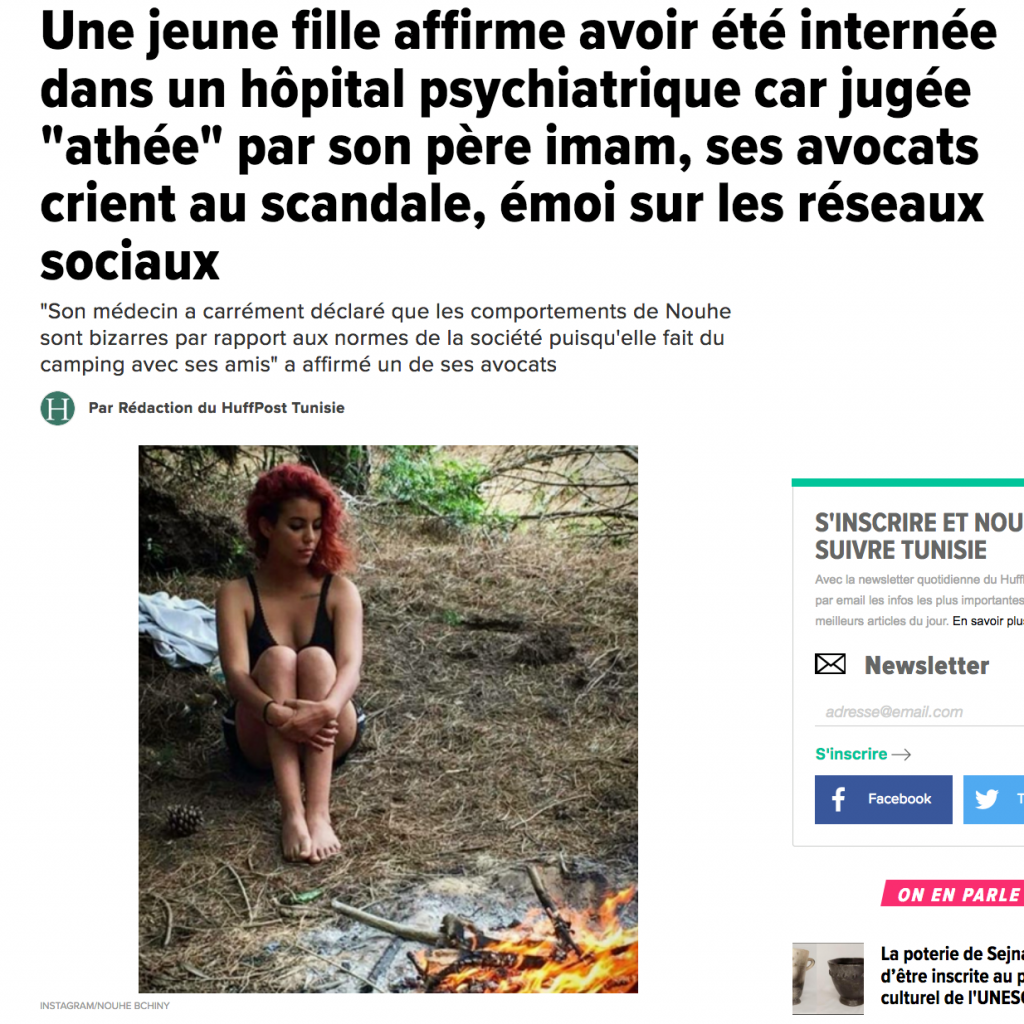The image size is (1024, 1024).
Task: Click the Facebook follow button
Action: click(883, 799)
